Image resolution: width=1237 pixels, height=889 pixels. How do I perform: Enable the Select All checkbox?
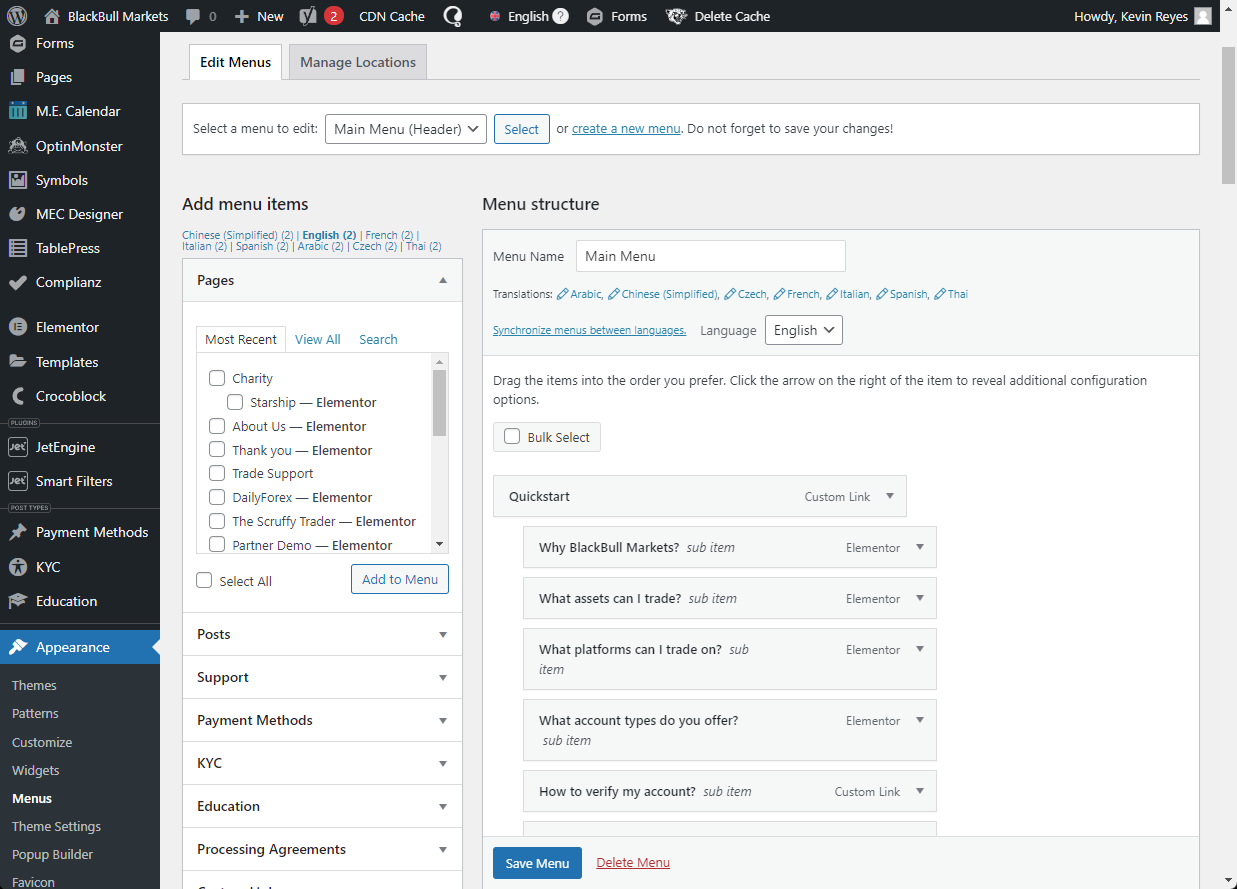204,580
